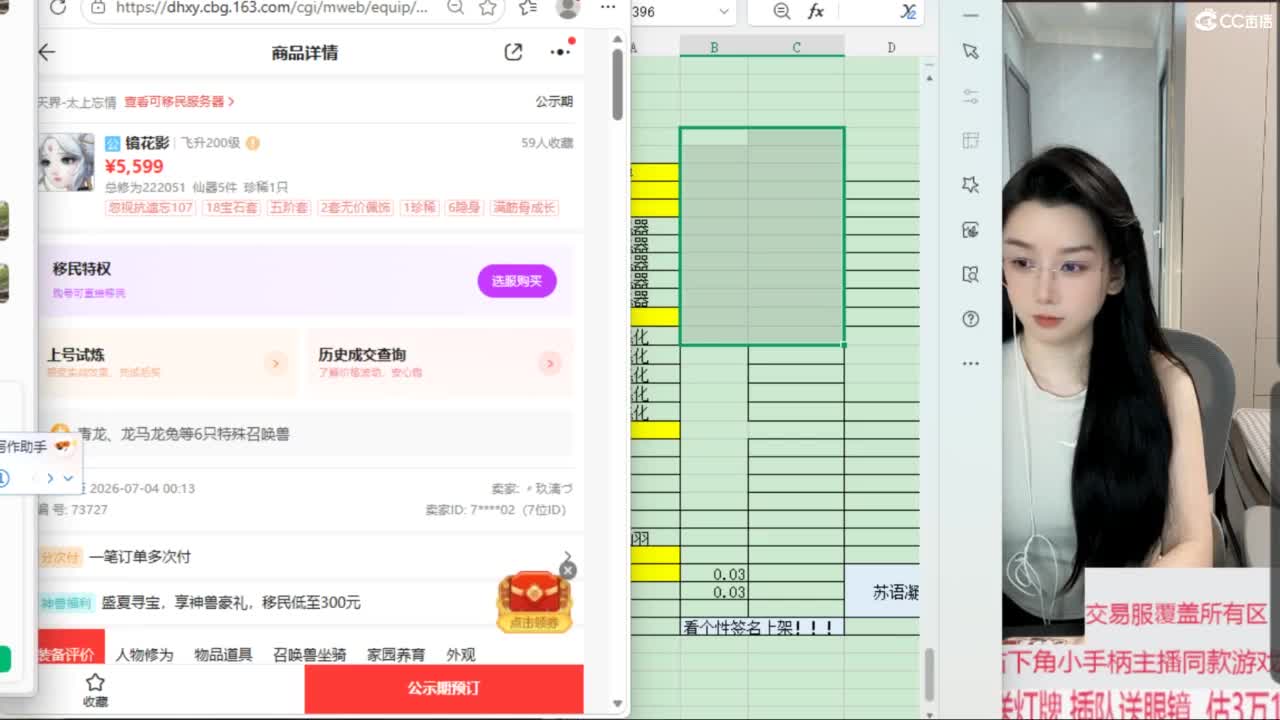
Task: Click the fx insert function icon
Action: point(816,11)
